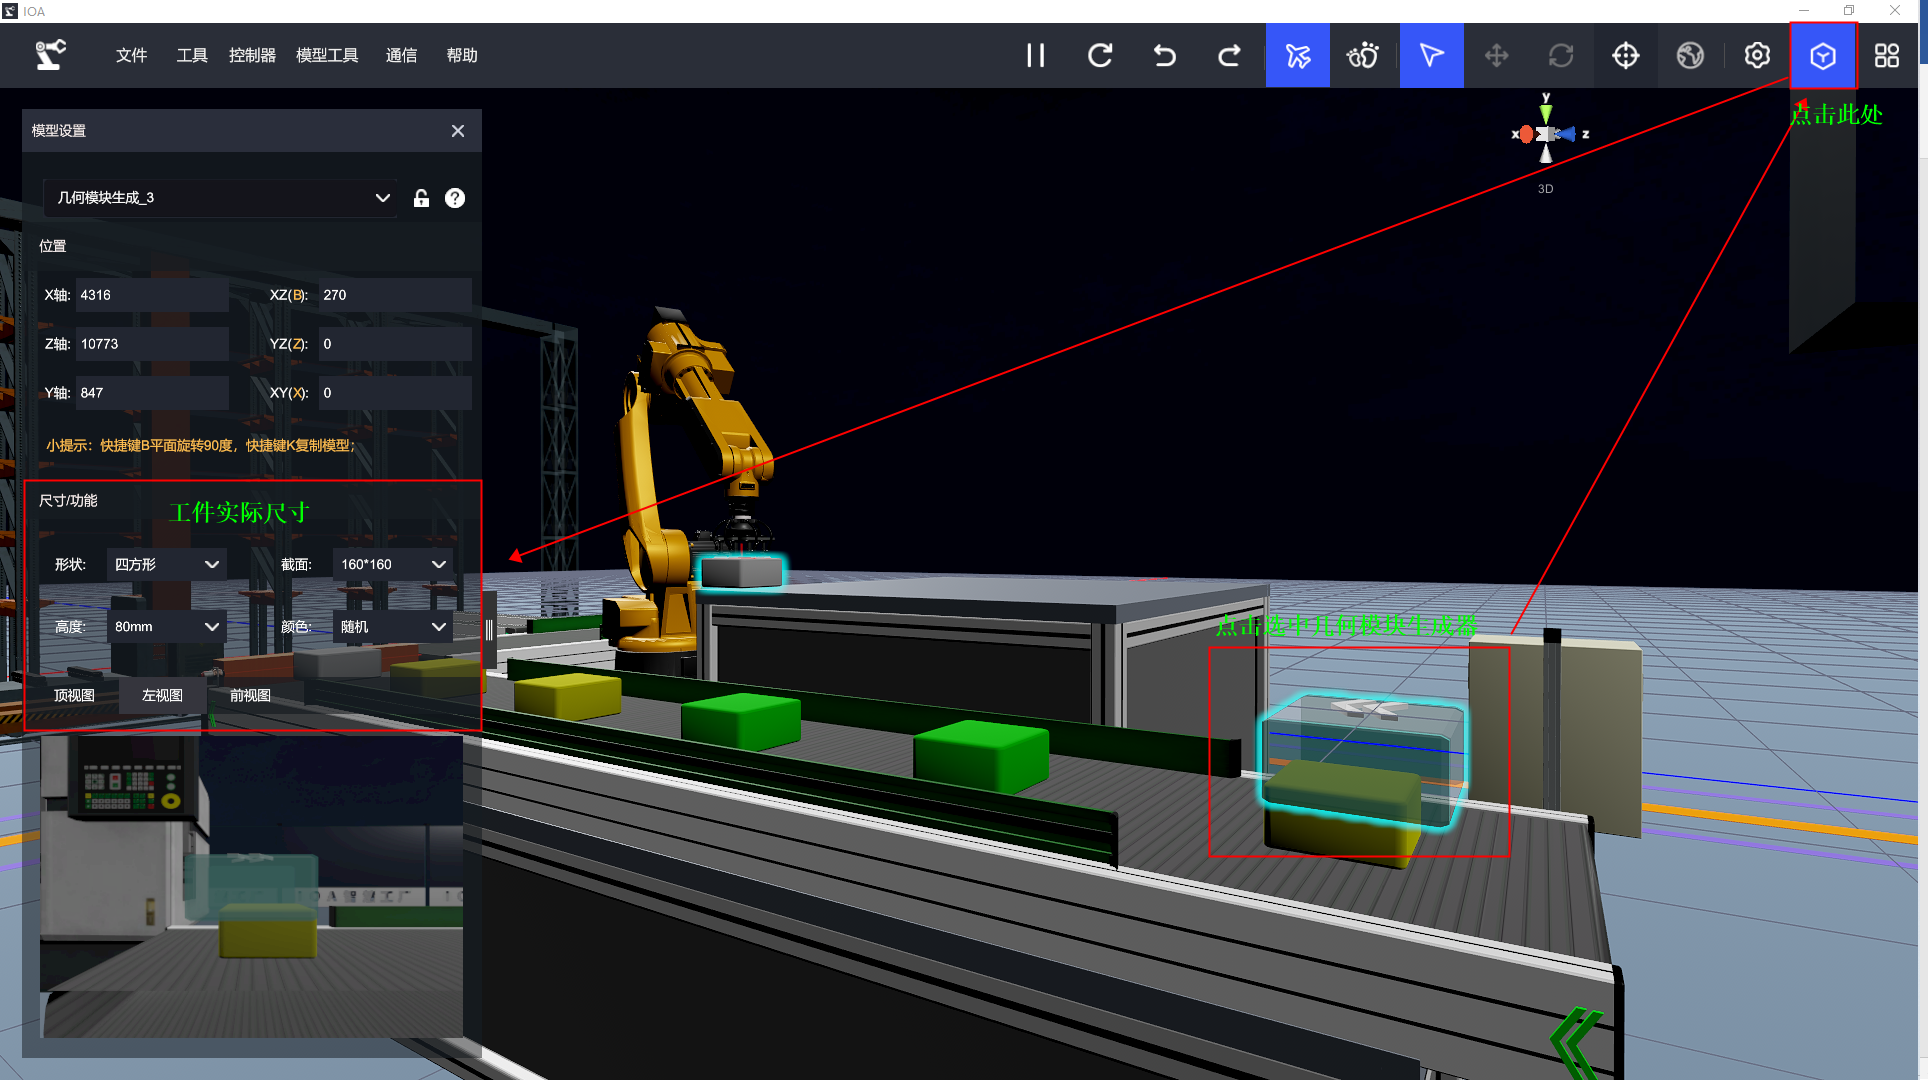The width and height of the screenshot is (1928, 1080).
Task: Expand the 形状 shape dropdown
Action: 166,564
